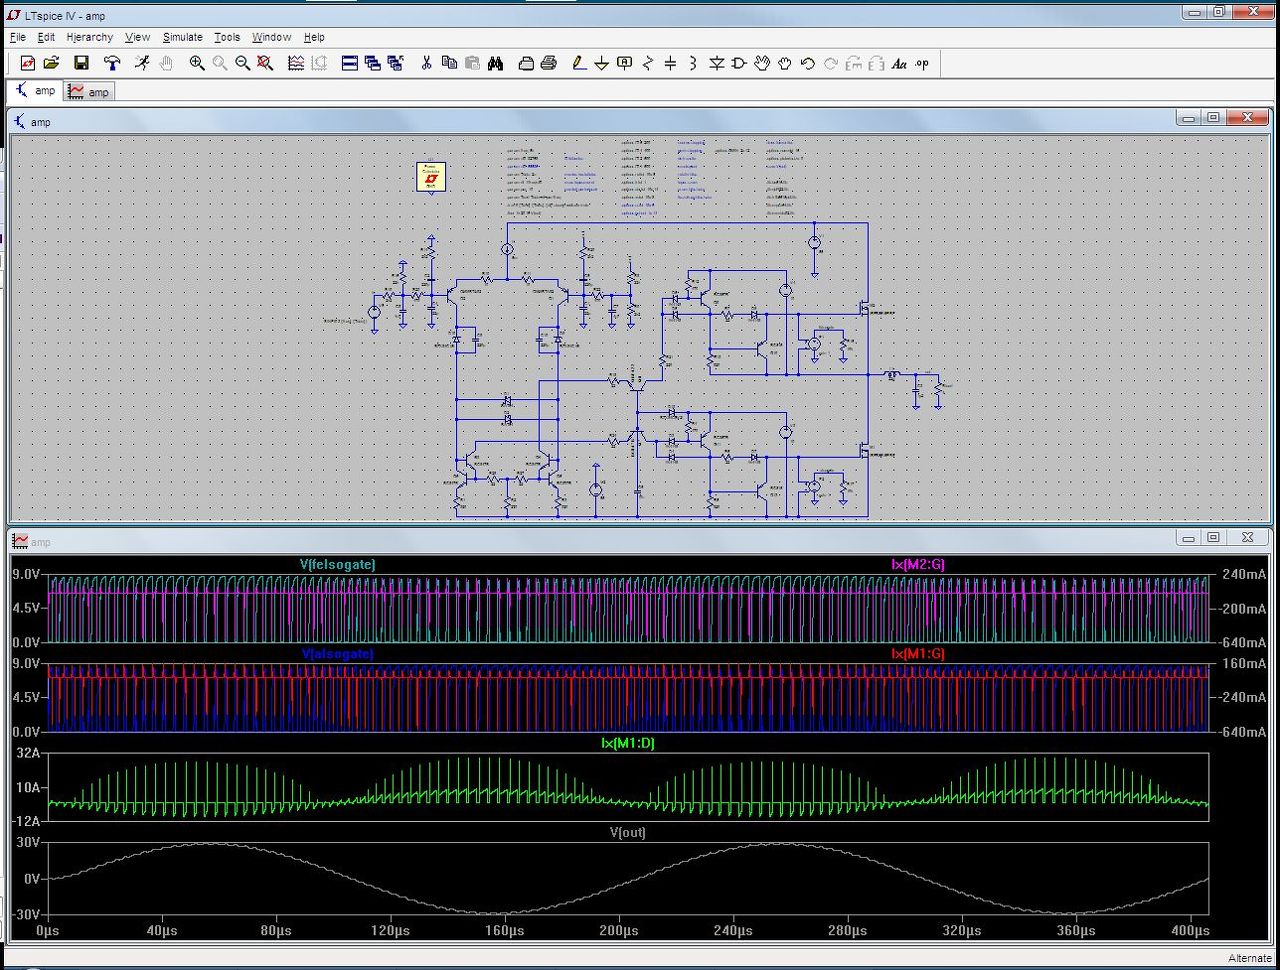The image size is (1280, 970).
Task: Add a SPICE directive with .op icon
Action: 922,63
